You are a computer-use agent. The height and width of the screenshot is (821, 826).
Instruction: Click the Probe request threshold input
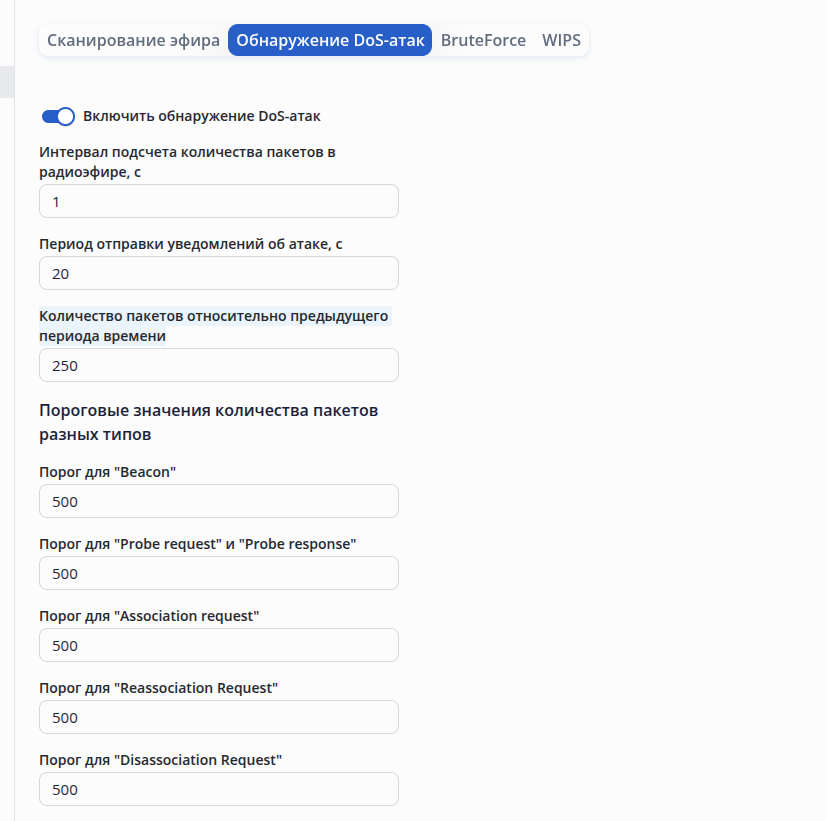click(218, 573)
